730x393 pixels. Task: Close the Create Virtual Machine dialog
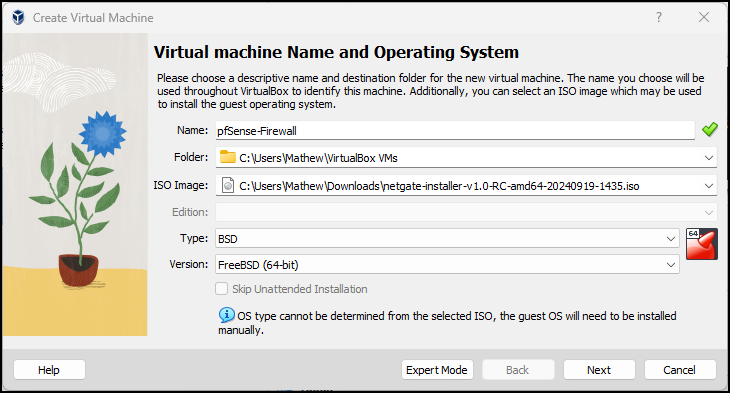704,17
